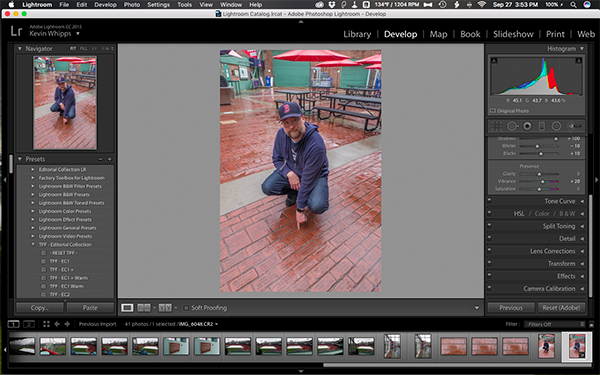Activate the Red Eye Correction tool
The image size is (600, 375).
coord(527,126)
